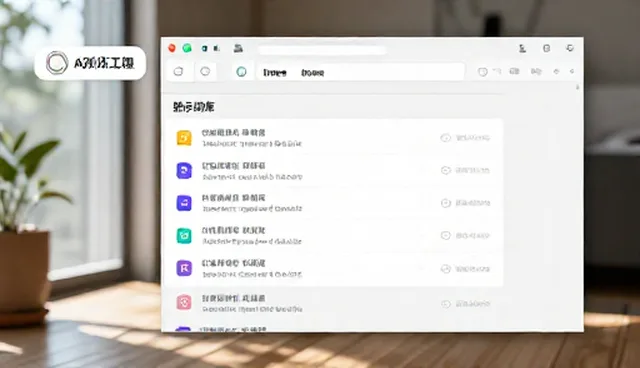
Task: Click the rightmost icon in the title bar
Action: click(570, 48)
